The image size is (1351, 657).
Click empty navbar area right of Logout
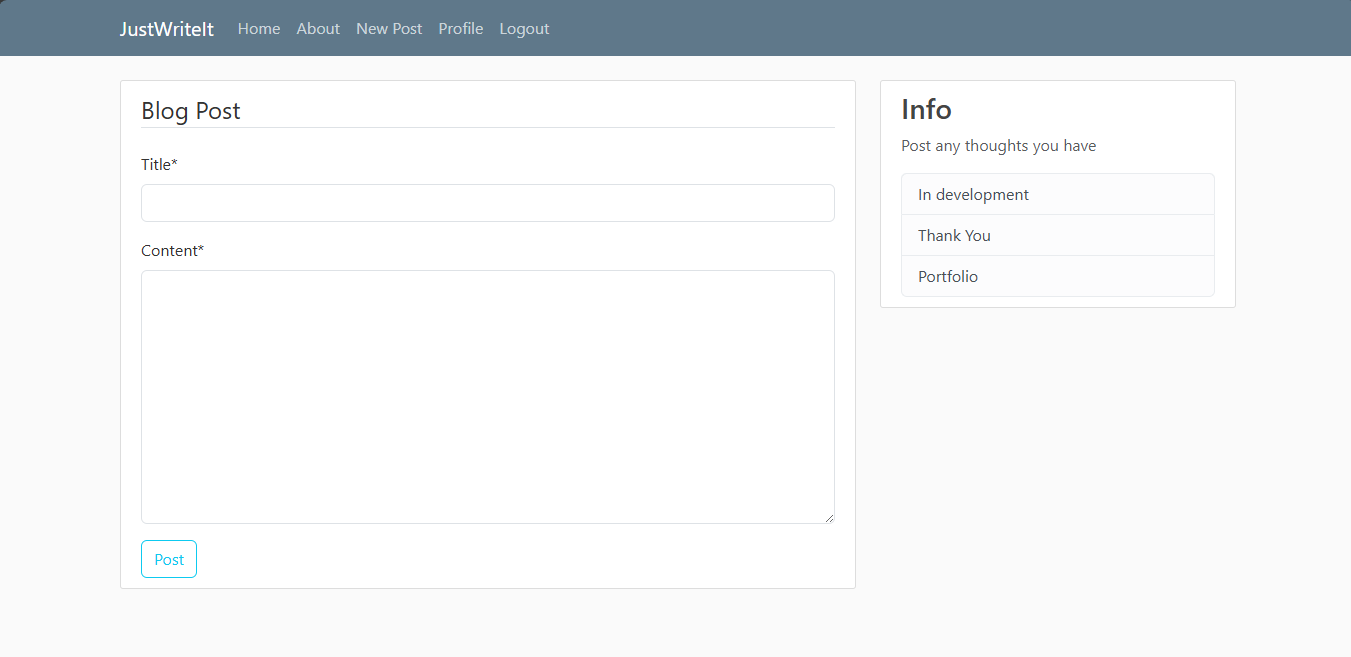[900, 29]
